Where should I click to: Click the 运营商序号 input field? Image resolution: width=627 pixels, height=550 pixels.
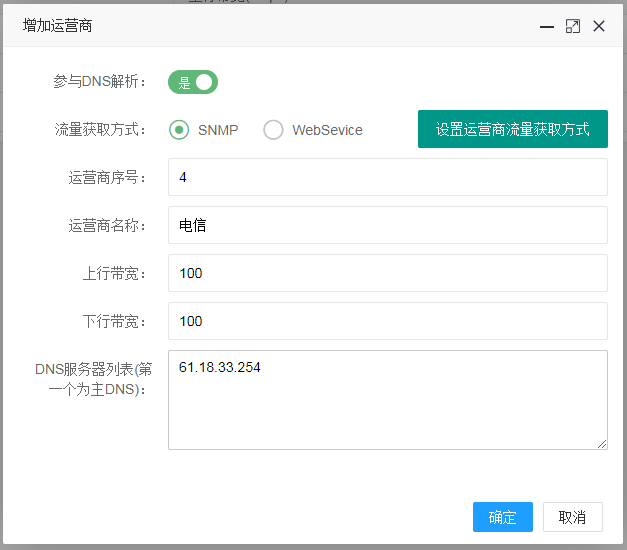[387, 177]
